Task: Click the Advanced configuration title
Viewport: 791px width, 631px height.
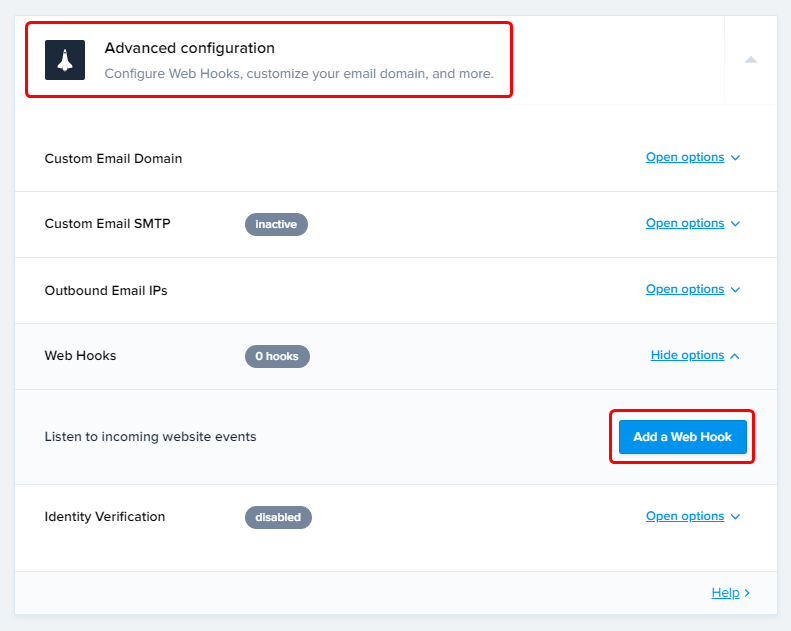Action: (189, 48)
